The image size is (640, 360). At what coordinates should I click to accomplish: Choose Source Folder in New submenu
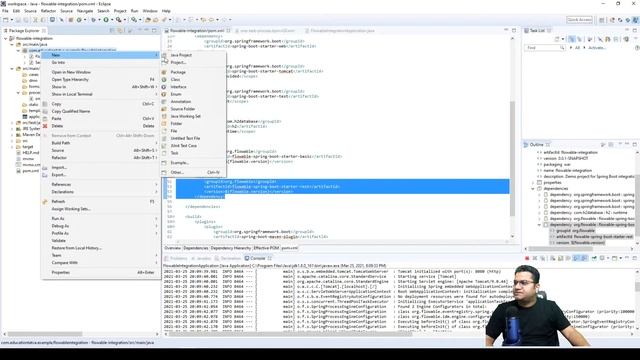click(x=182, y=109)
